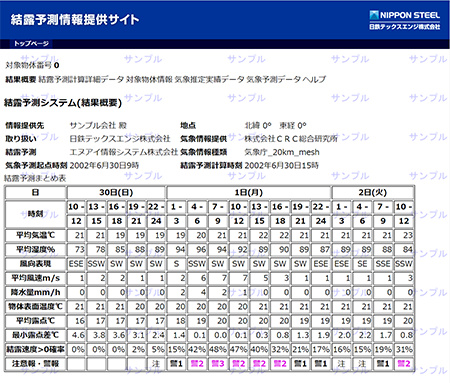Click the 降水量mm/h row header

point(35,292)
